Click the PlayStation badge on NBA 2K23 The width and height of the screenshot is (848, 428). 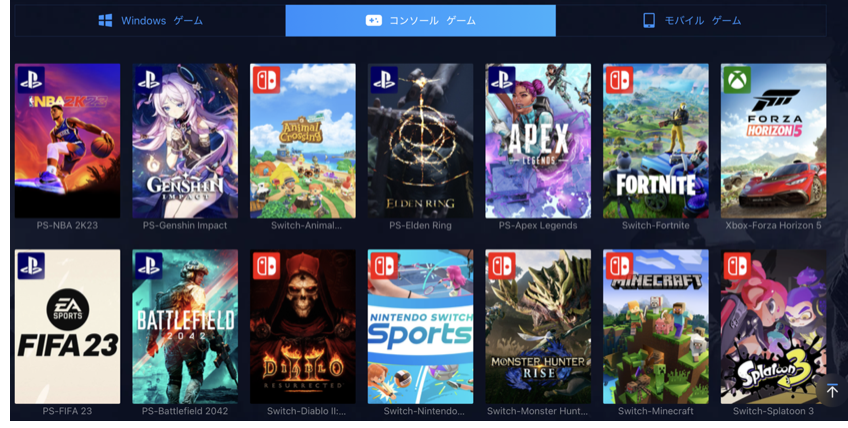31,80
